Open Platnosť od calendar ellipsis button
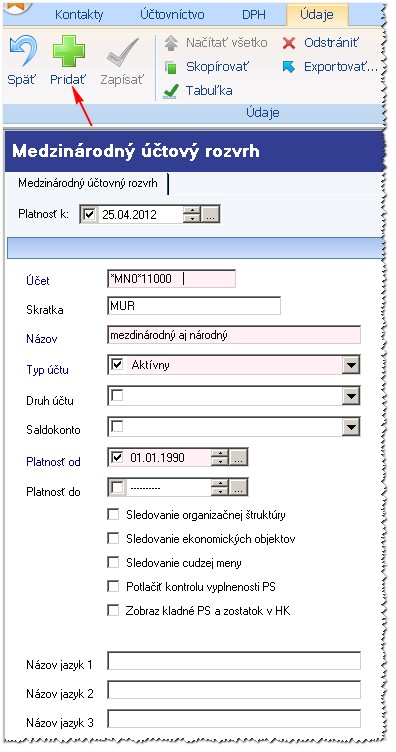Viewport: 396px width, 752px height. (238, 458)
